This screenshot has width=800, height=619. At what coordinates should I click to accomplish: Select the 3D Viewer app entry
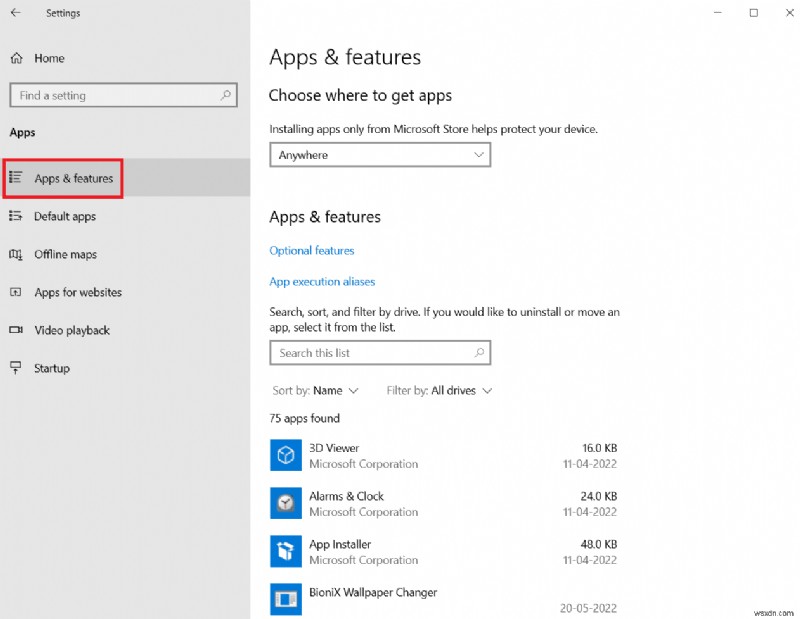(x=443, y=455)
